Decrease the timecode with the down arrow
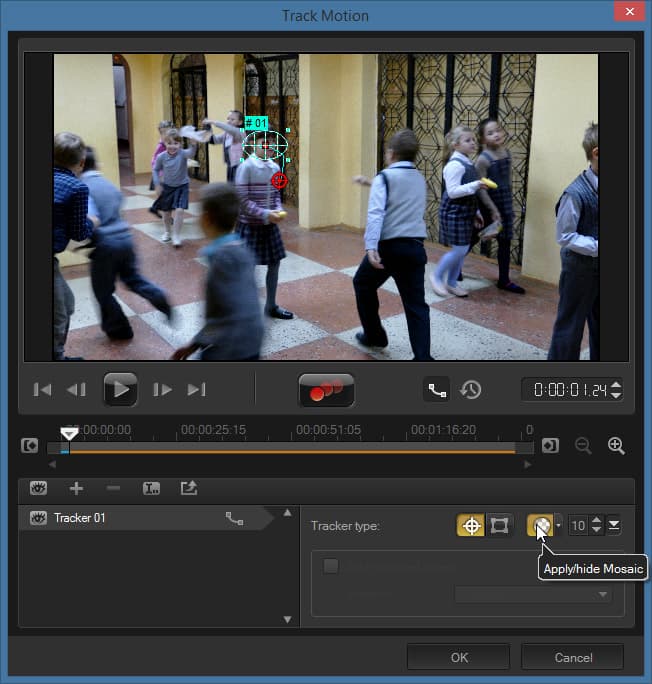This screenshot has width=652, height=684. pos(616,395)
